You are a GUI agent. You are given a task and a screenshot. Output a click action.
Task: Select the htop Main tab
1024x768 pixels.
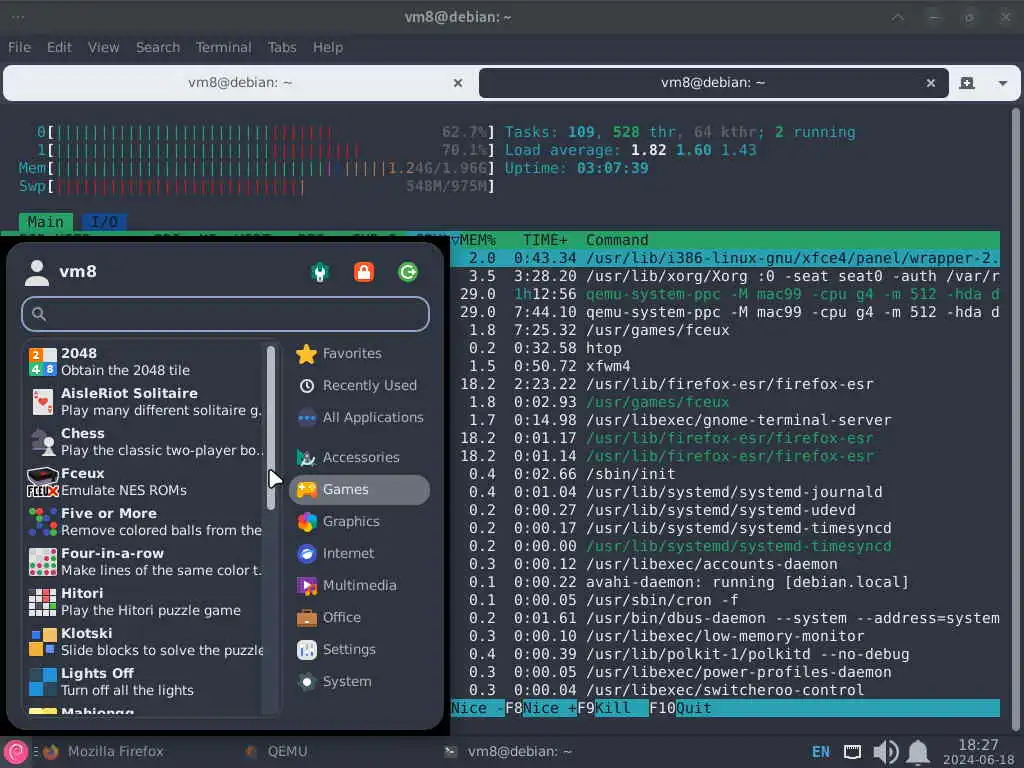[46, 222]
